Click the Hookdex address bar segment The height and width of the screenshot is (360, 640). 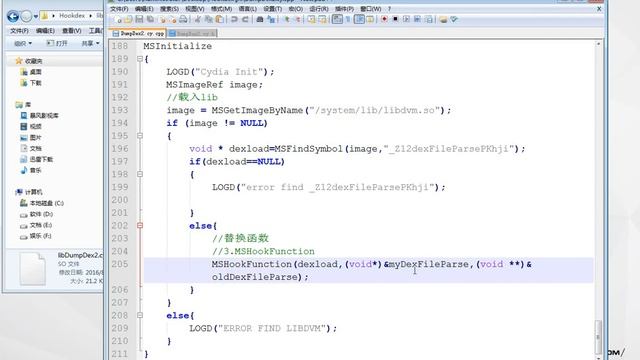72,16
